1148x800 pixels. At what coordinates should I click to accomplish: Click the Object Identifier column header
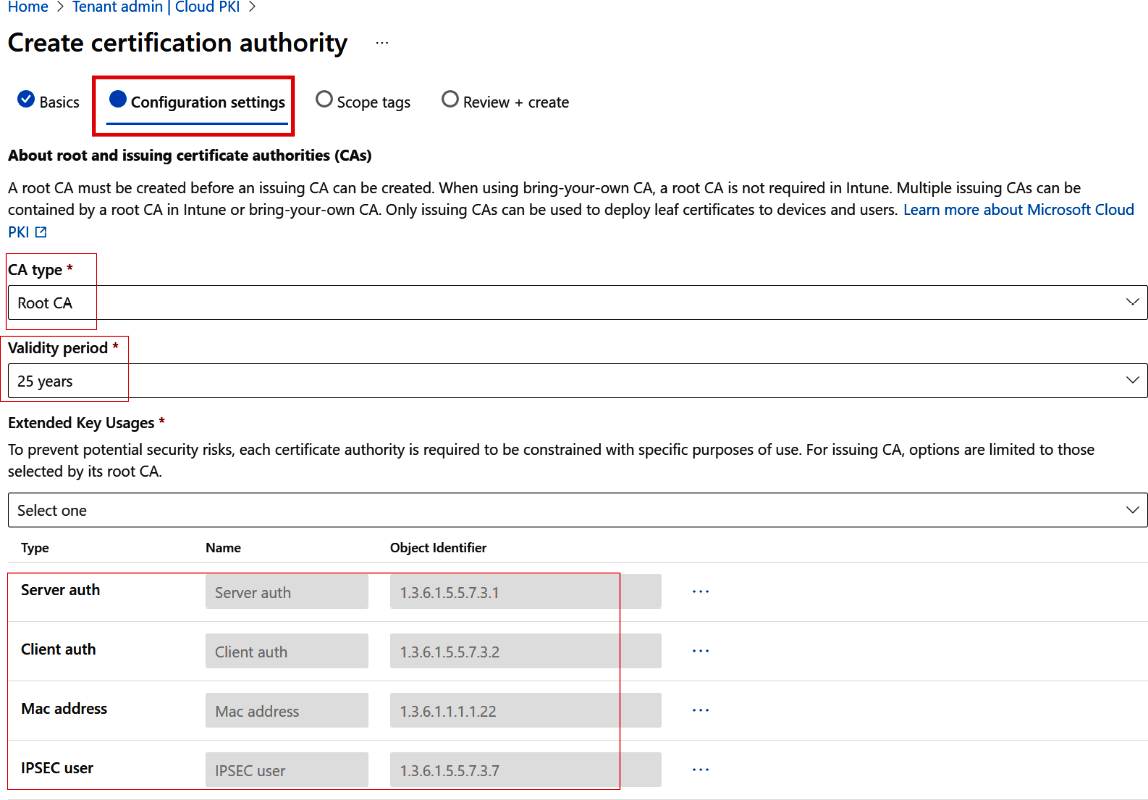(438, 547)
